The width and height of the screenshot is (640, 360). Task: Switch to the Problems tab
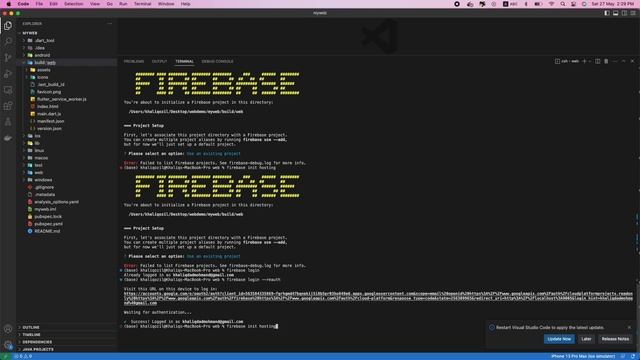[x=134, y=61]
